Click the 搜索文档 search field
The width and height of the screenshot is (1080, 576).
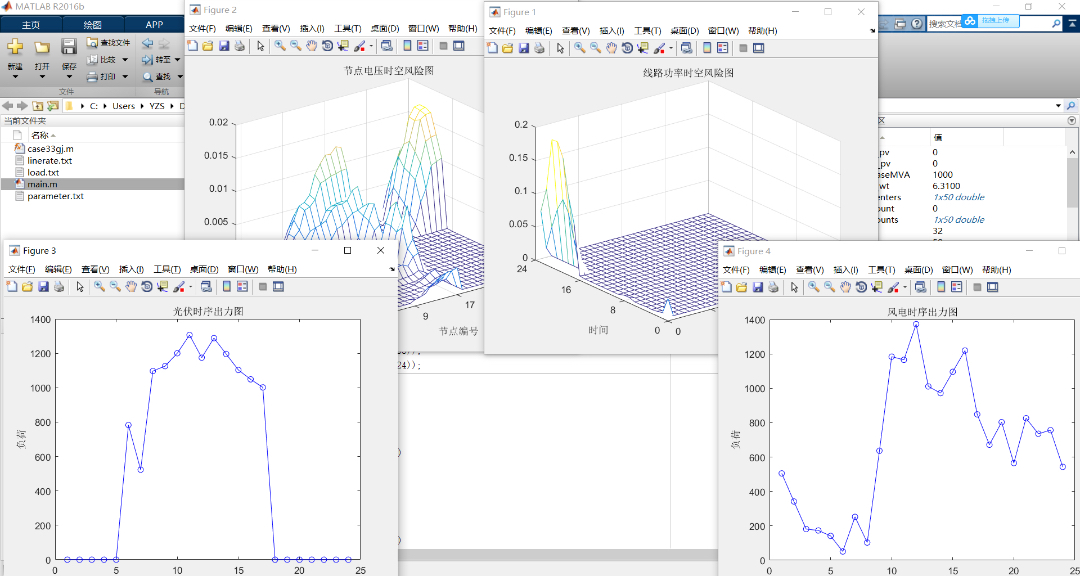(944, 23)
